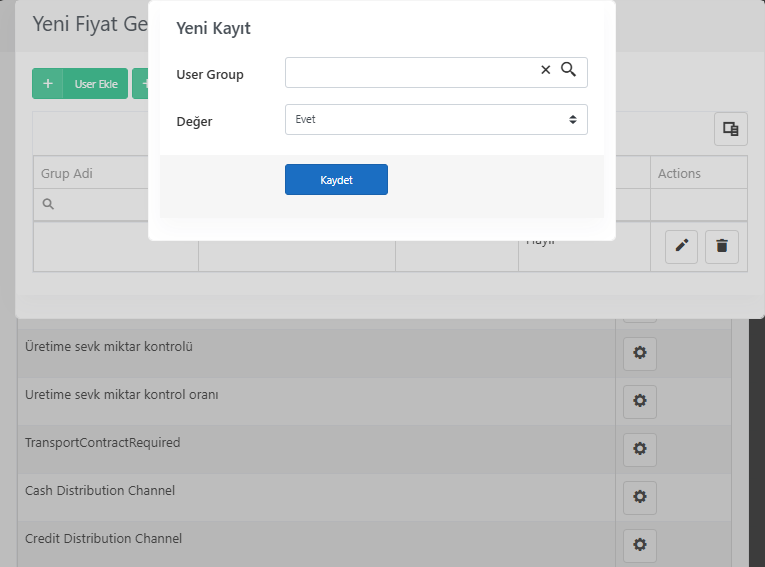This screenshot has width=765, height=567.
Task: Open gear for TransportContractRequired
Action: [x=640, y=449]
